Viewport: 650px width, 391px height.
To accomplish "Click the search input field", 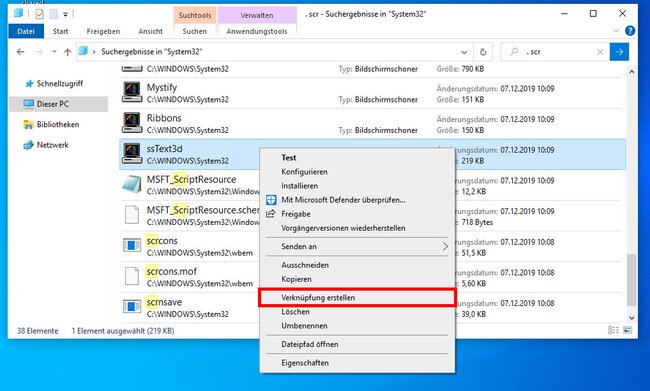I will (x=555, y=52).
